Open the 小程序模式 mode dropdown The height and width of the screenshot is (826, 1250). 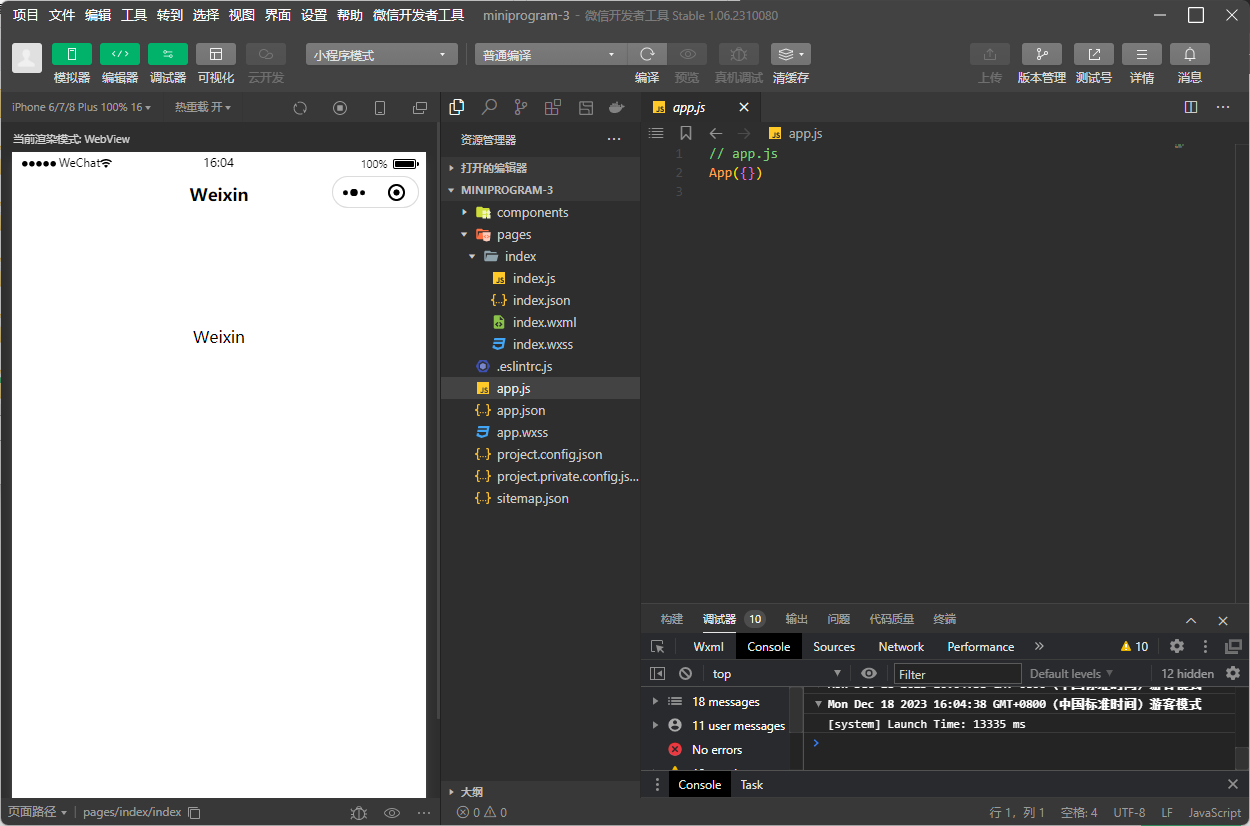coord(382,55)
